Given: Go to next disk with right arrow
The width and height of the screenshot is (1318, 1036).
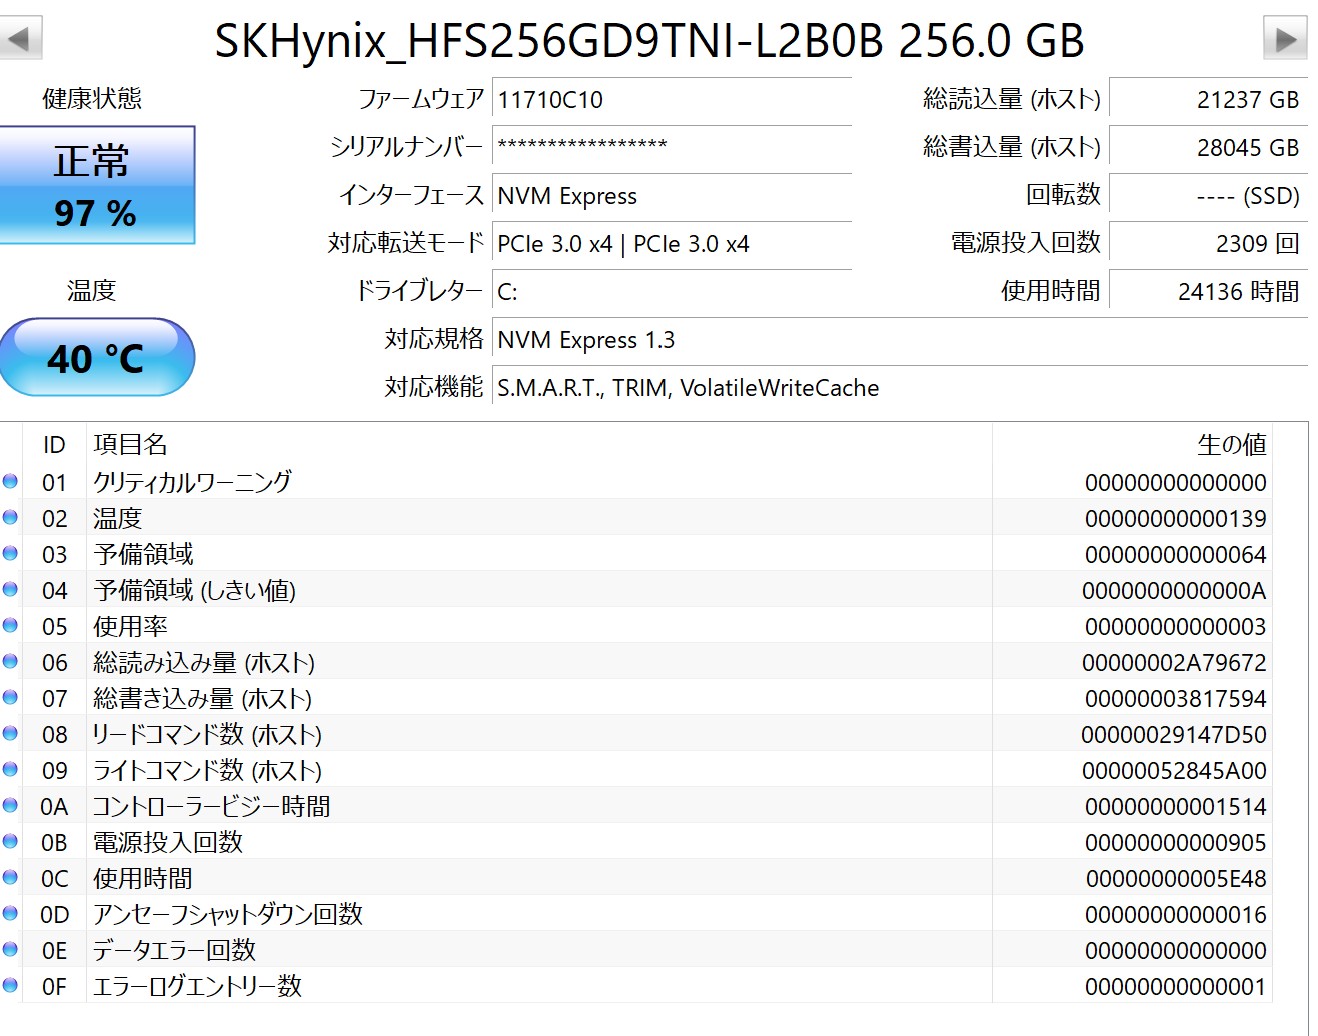Looking at the screenshot, I should point(1285,39).
